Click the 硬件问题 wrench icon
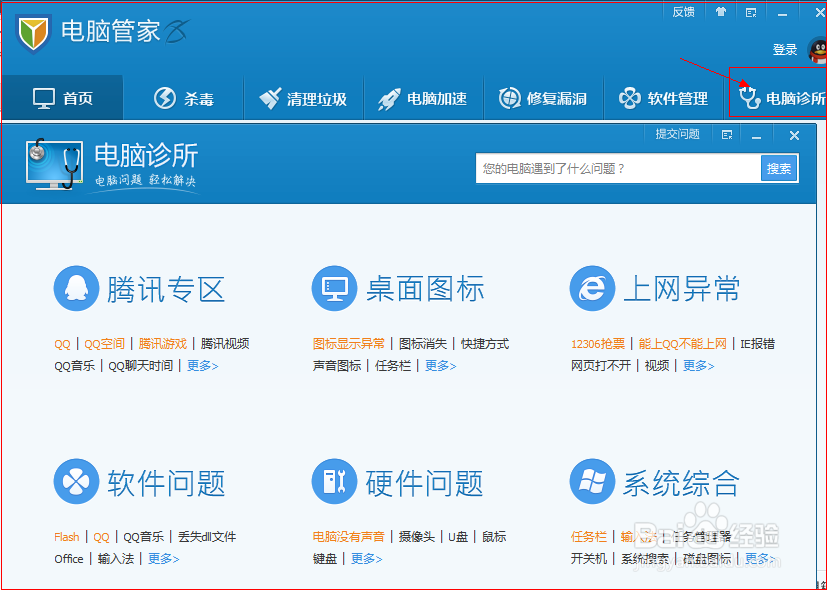The width and height of the screenshot is (827, 590). (x=334, y=481)
